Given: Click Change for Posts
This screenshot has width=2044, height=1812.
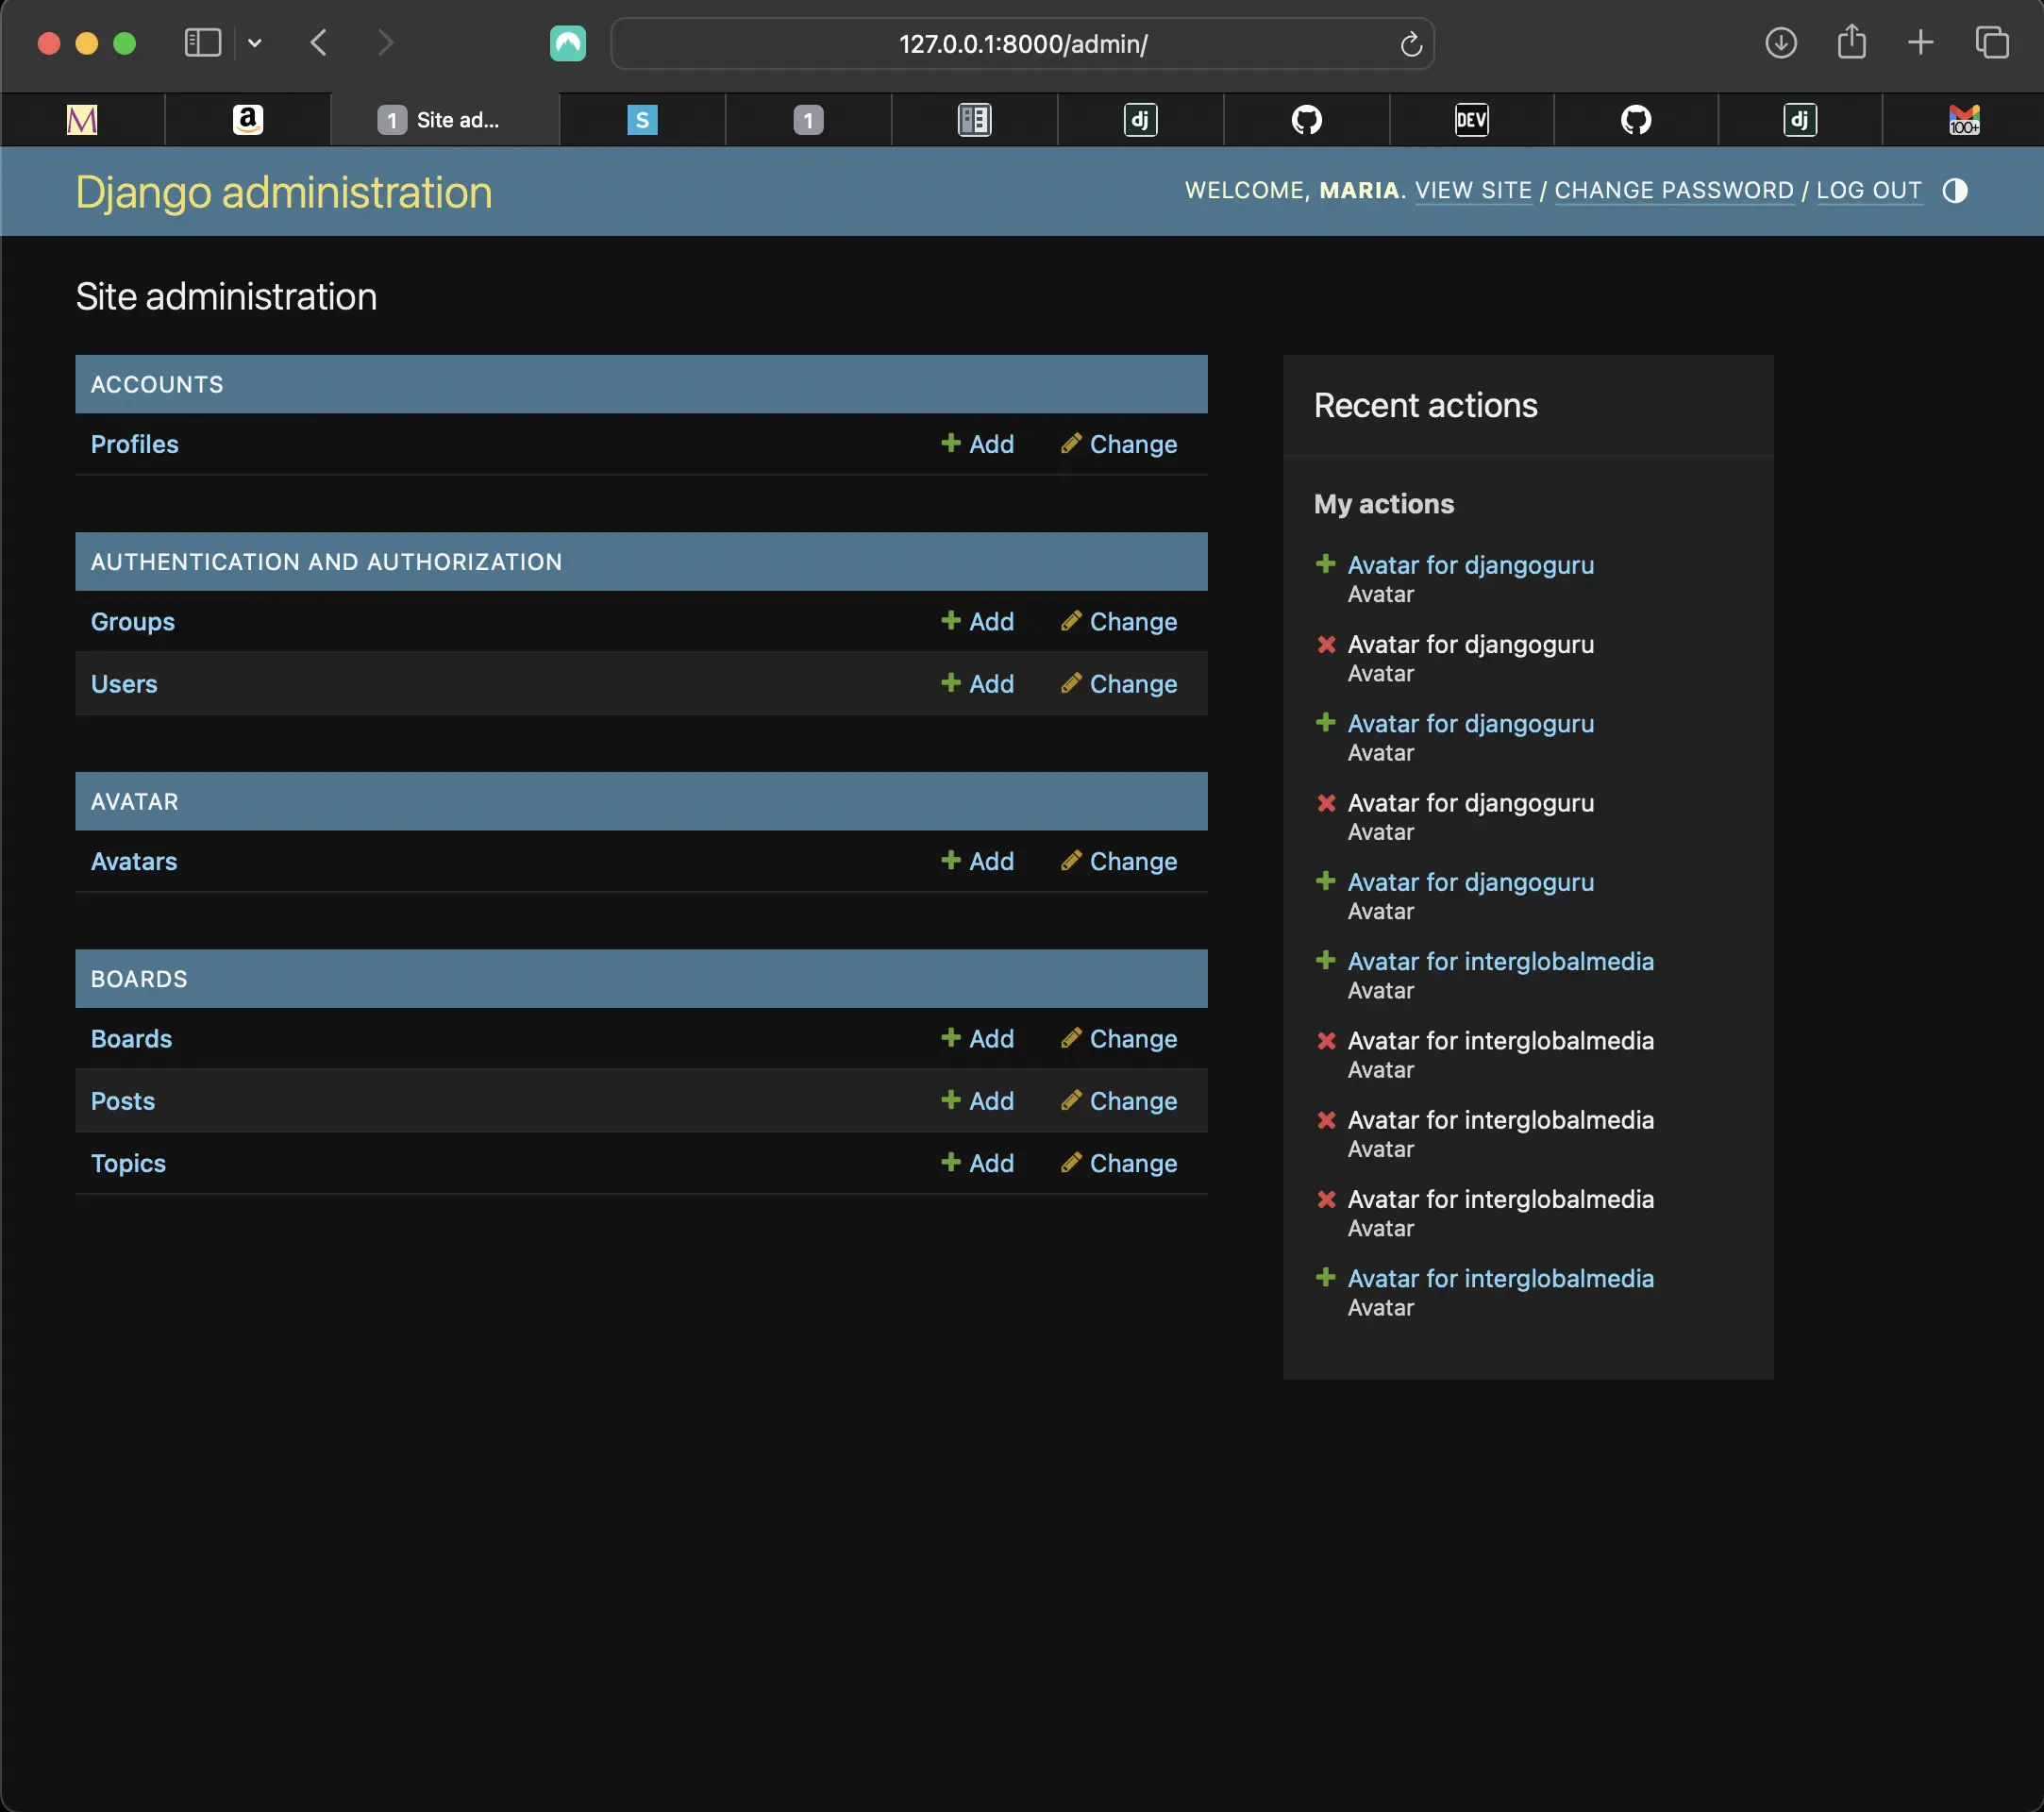Looking at the screenshot, I should point(1119,1101).
